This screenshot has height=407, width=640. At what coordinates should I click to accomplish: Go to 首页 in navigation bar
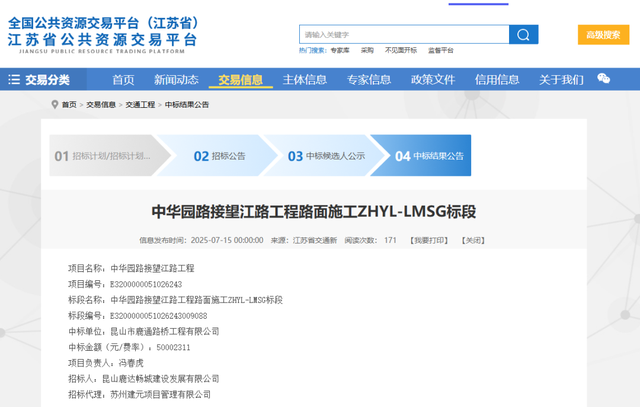pyautogui.click(x=123, y=80)
